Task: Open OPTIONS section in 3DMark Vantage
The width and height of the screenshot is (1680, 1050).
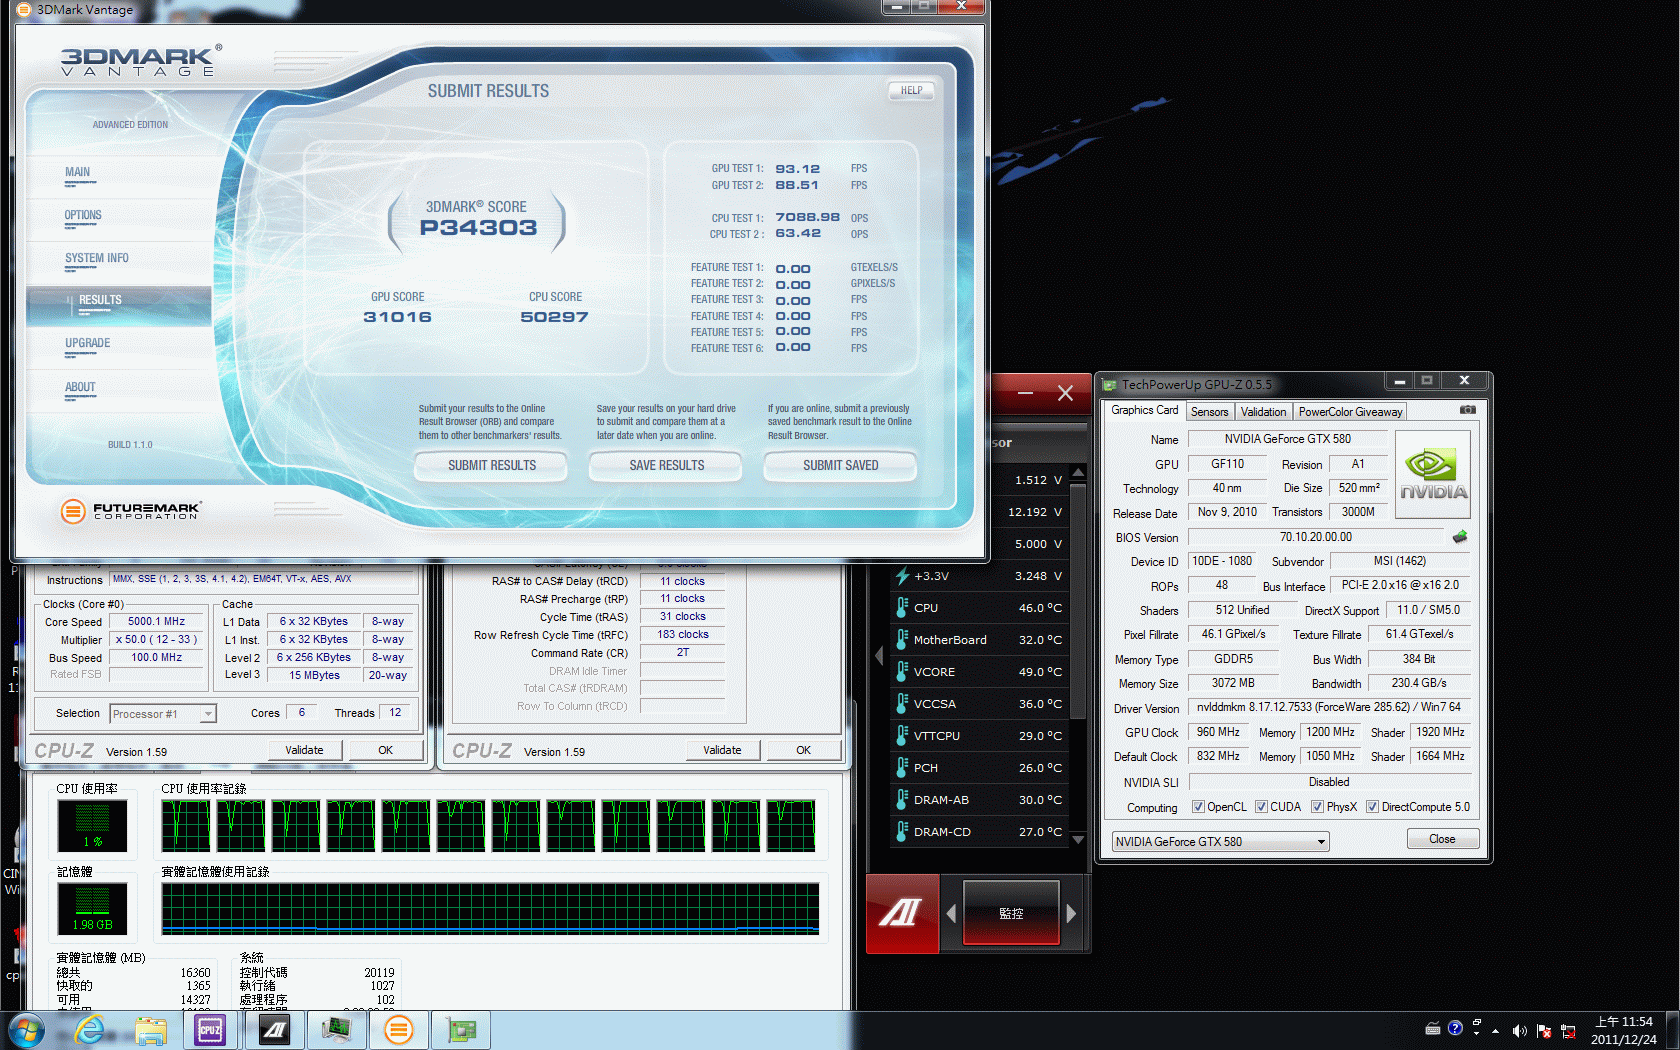Action: [83, 215]
